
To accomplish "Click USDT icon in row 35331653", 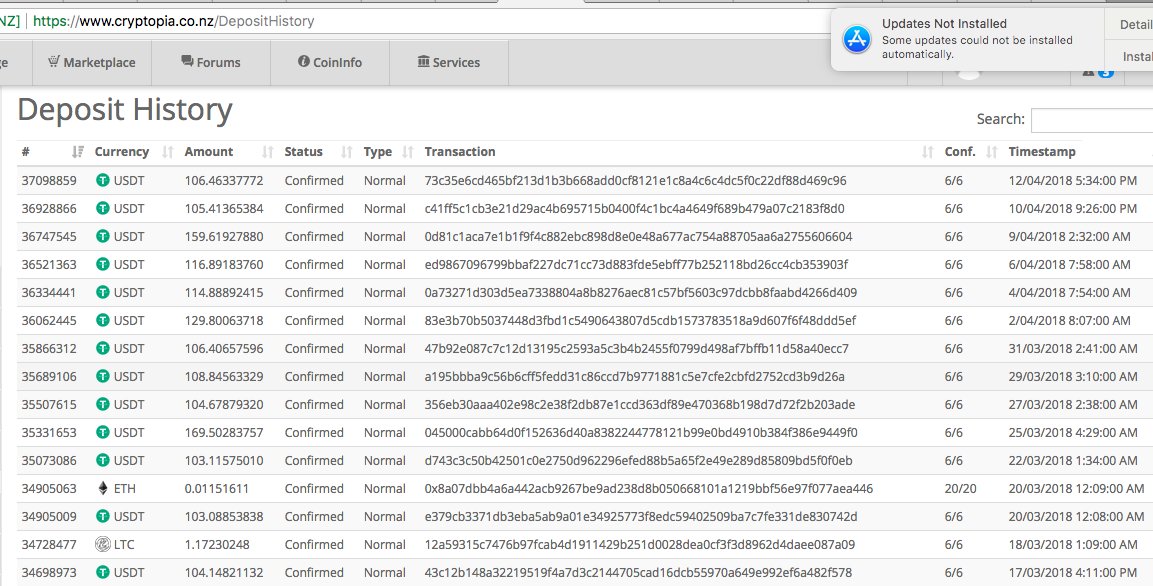I will (103, 432).
